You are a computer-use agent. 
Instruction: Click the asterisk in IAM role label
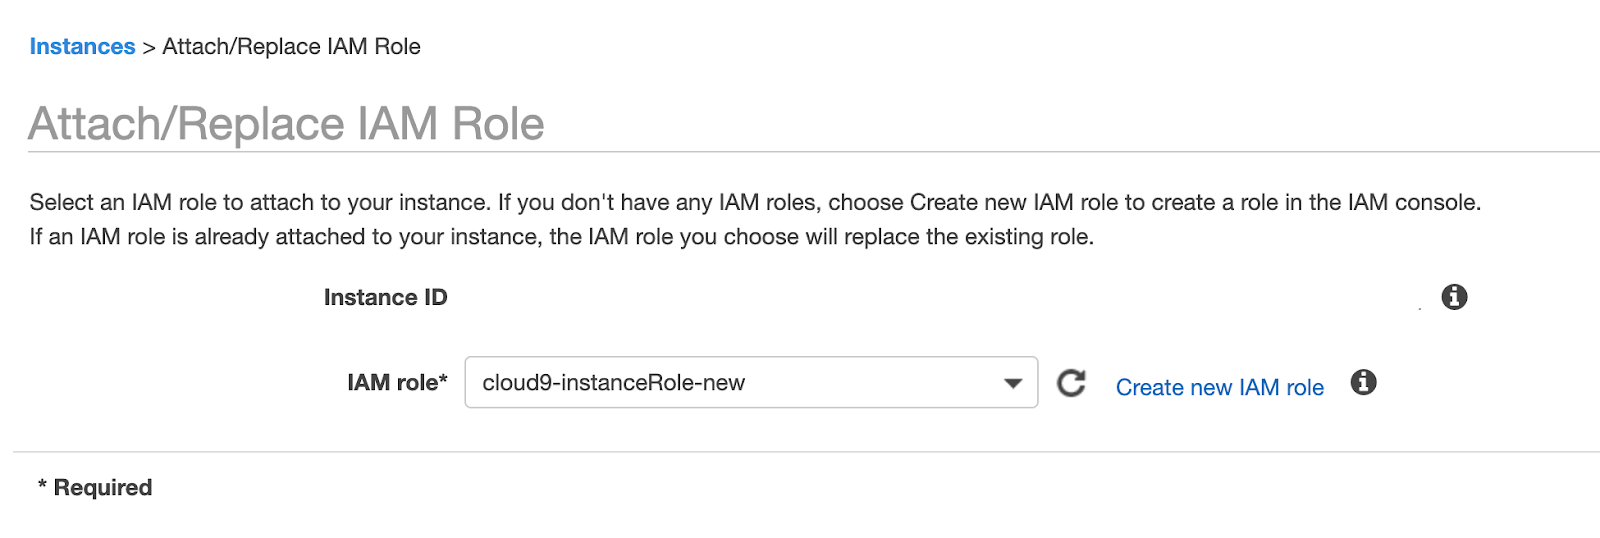(x=443, y=378)
